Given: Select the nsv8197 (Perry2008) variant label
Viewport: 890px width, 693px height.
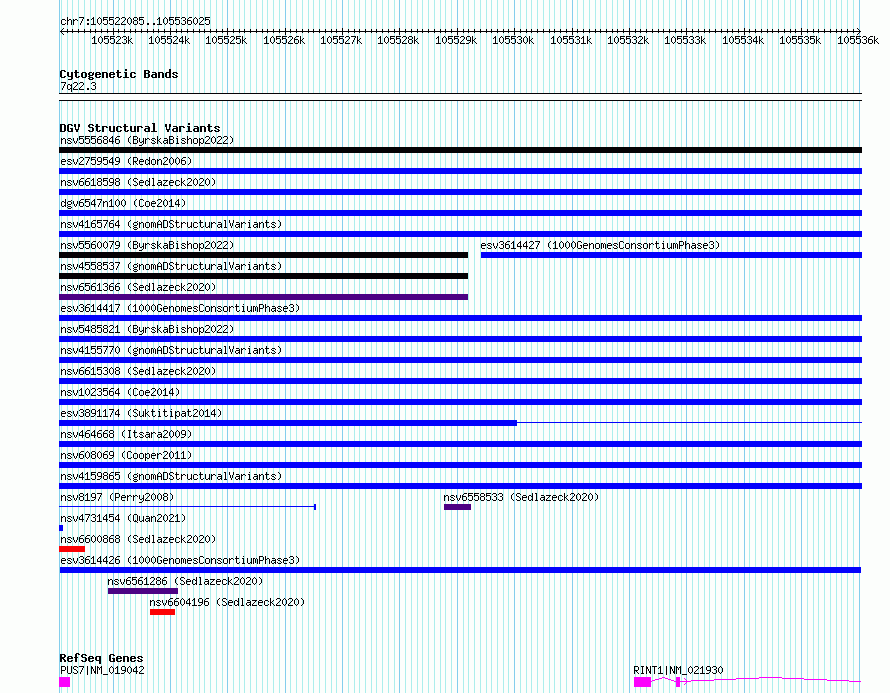Looking at the screenshot, I should tap(116, 497).
